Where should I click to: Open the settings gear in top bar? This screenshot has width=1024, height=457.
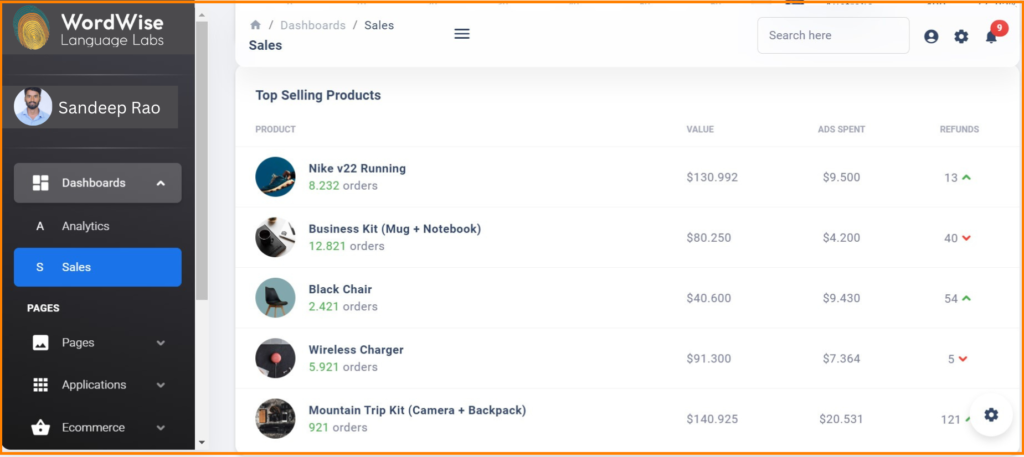961,36
